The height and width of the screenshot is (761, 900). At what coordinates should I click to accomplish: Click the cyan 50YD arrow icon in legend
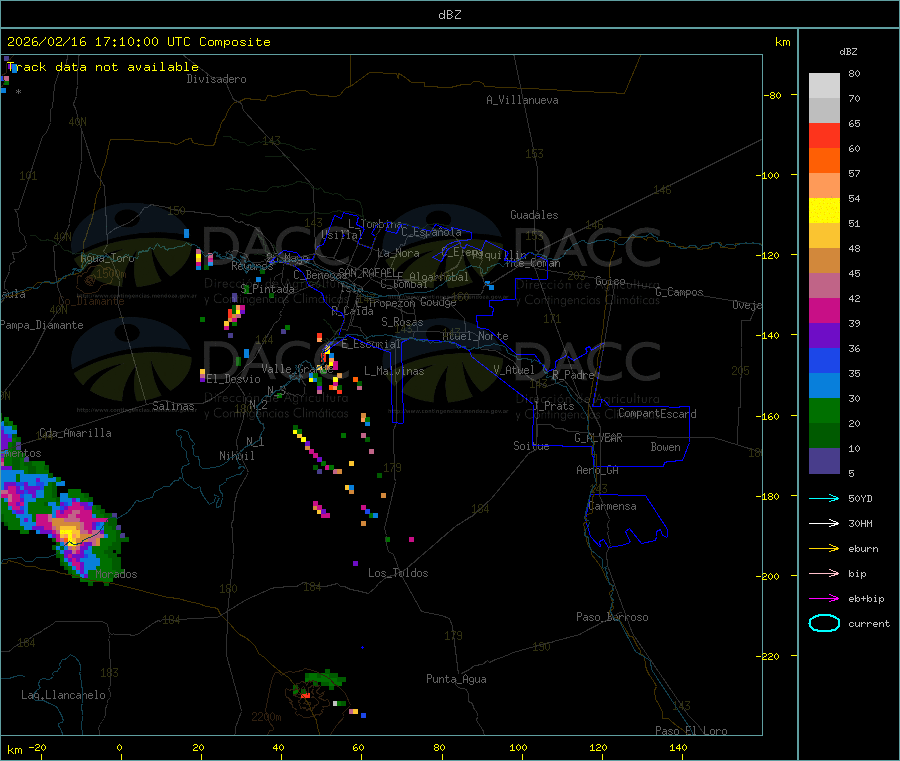pos(824,498)
